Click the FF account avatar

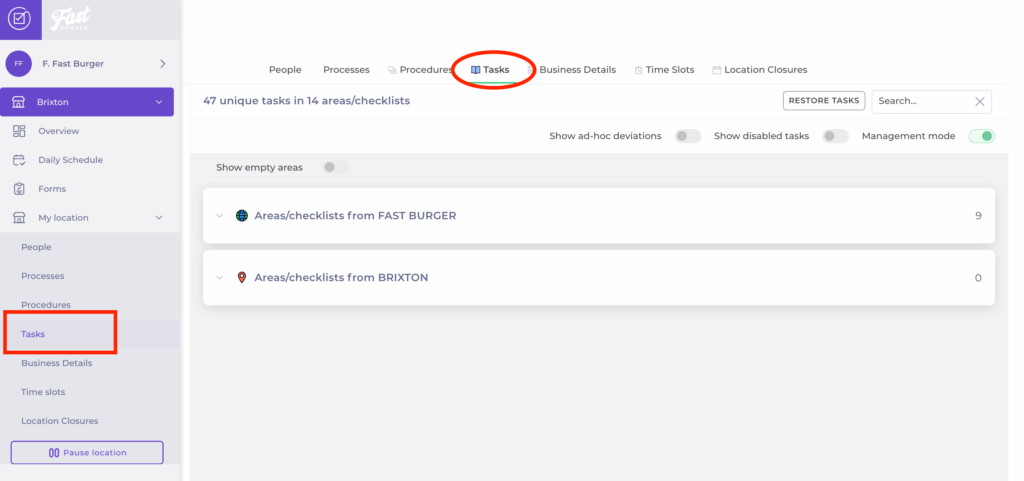(x=19, y=64)
